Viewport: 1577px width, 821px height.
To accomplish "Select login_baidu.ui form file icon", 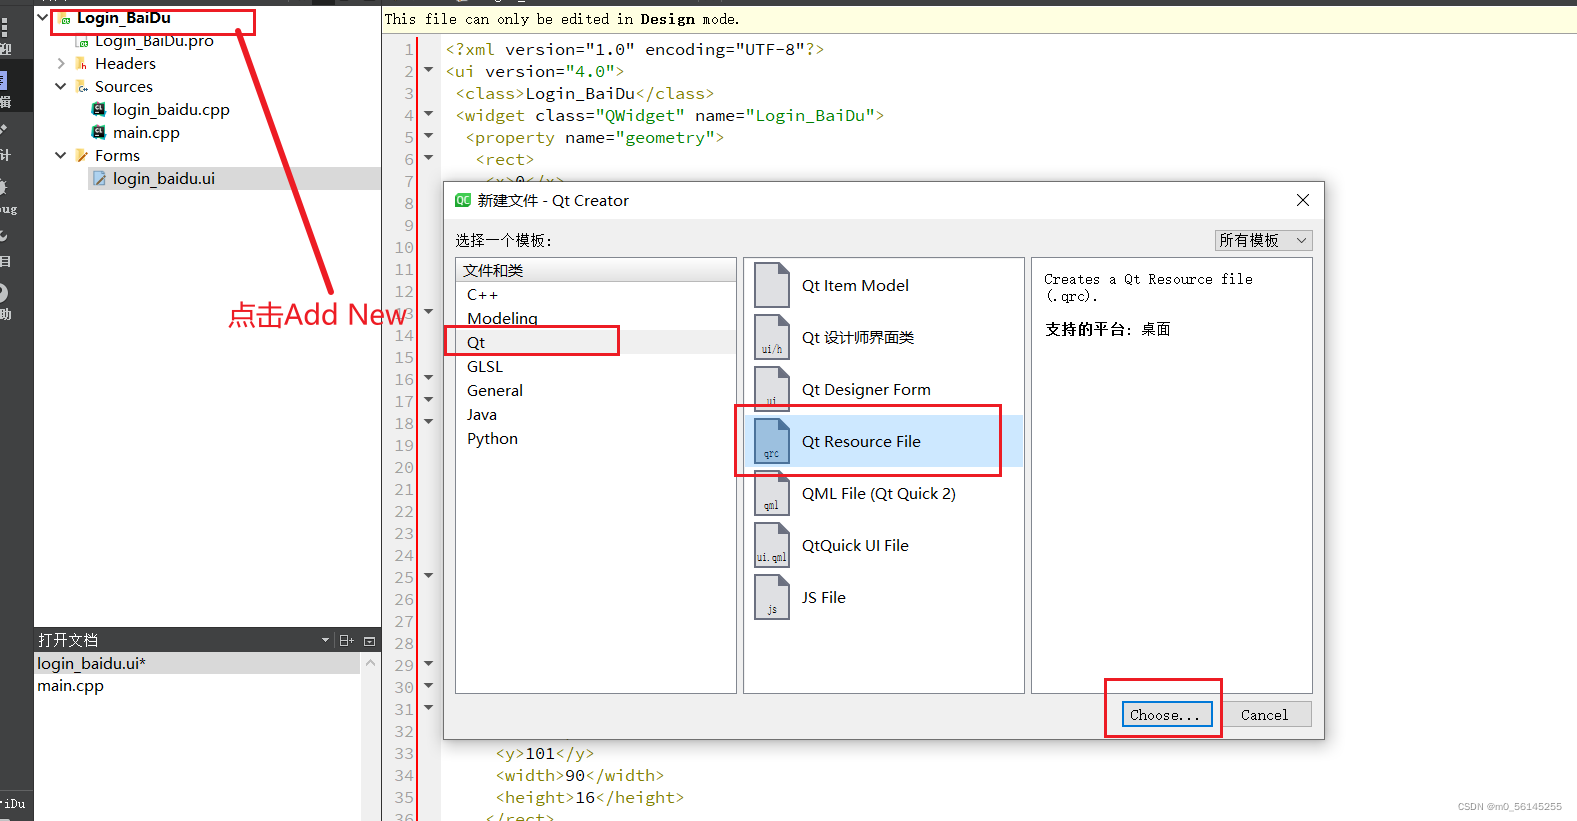I will tap(99, 178).
